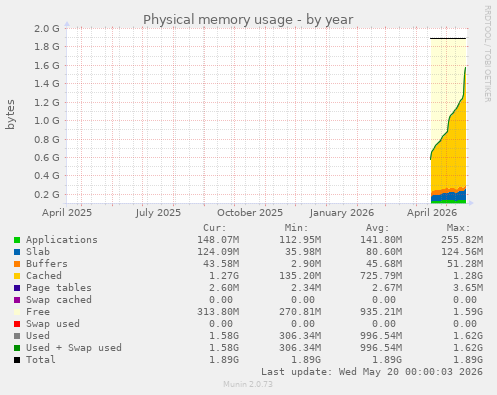
Task: Click Buffers average value 45.68M
Action: point(384,264)
